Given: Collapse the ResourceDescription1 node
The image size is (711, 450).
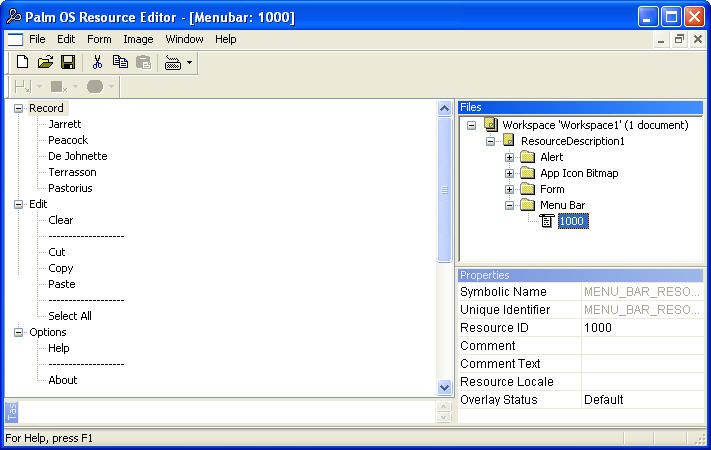Looking at the screenshot, I should (490, 141).
